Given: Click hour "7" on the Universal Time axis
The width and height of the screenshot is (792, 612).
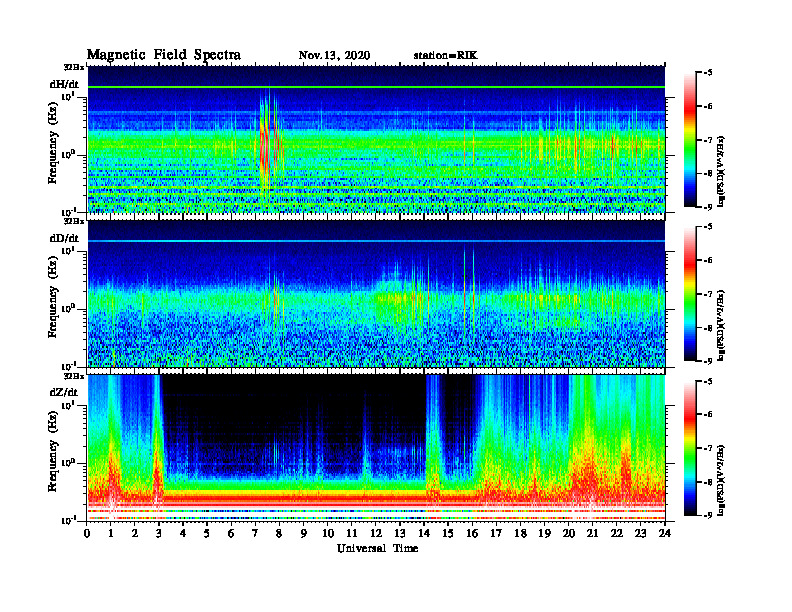Looking at the screenshot, I should (x=255, y=533).
